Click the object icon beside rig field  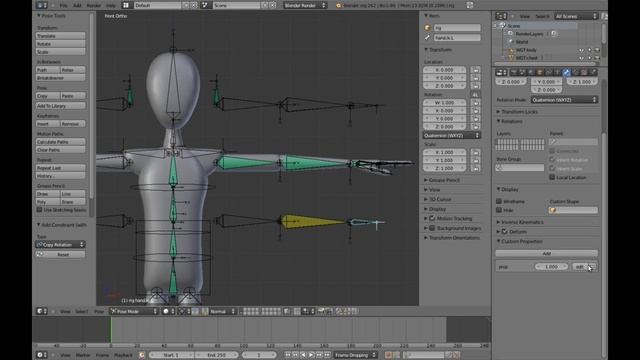click(x=427, y=28)
